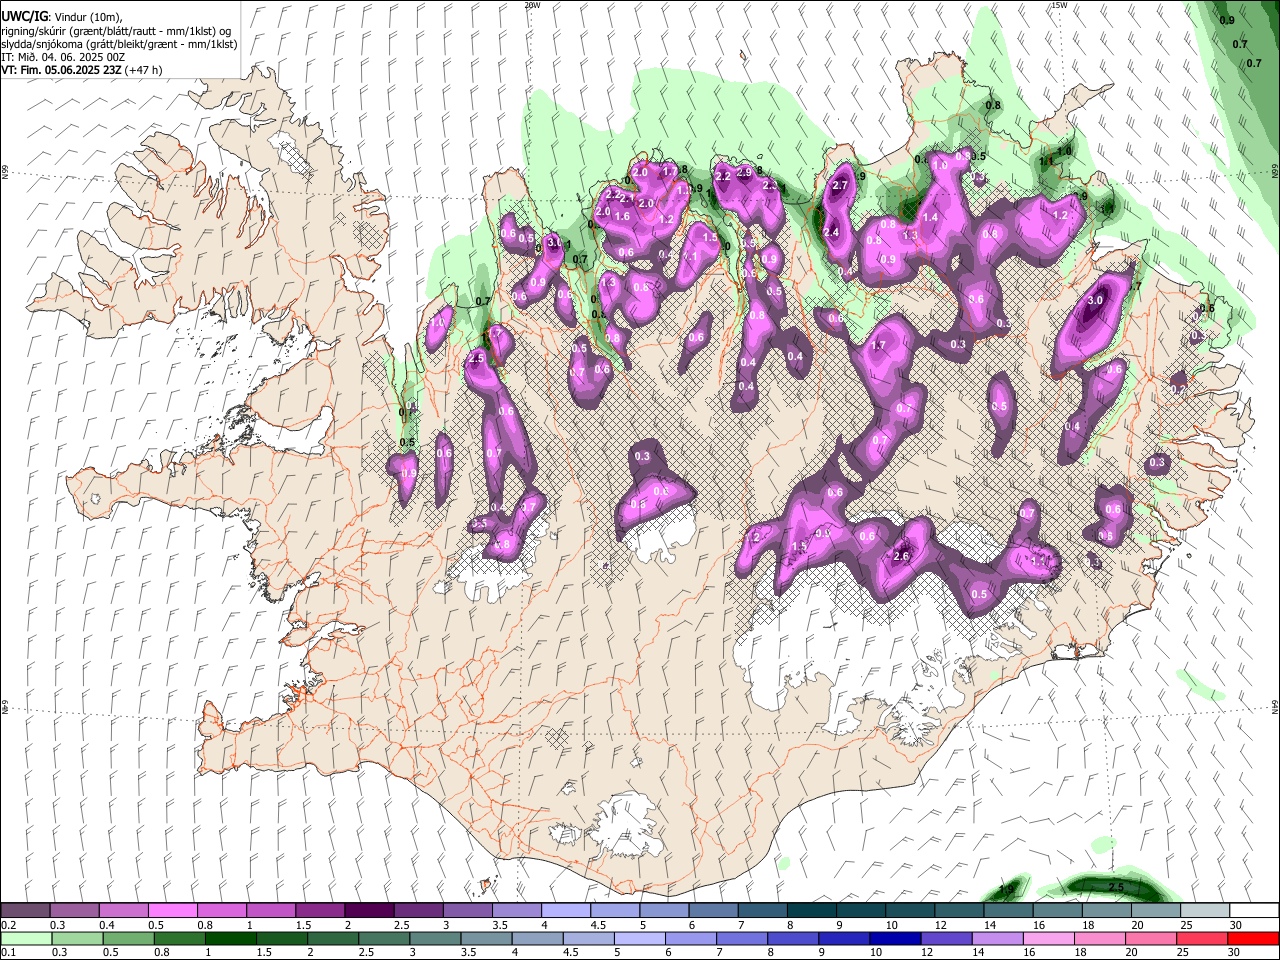Click lower legend green swatch between 0.5 and 0.8

point(128,938)
